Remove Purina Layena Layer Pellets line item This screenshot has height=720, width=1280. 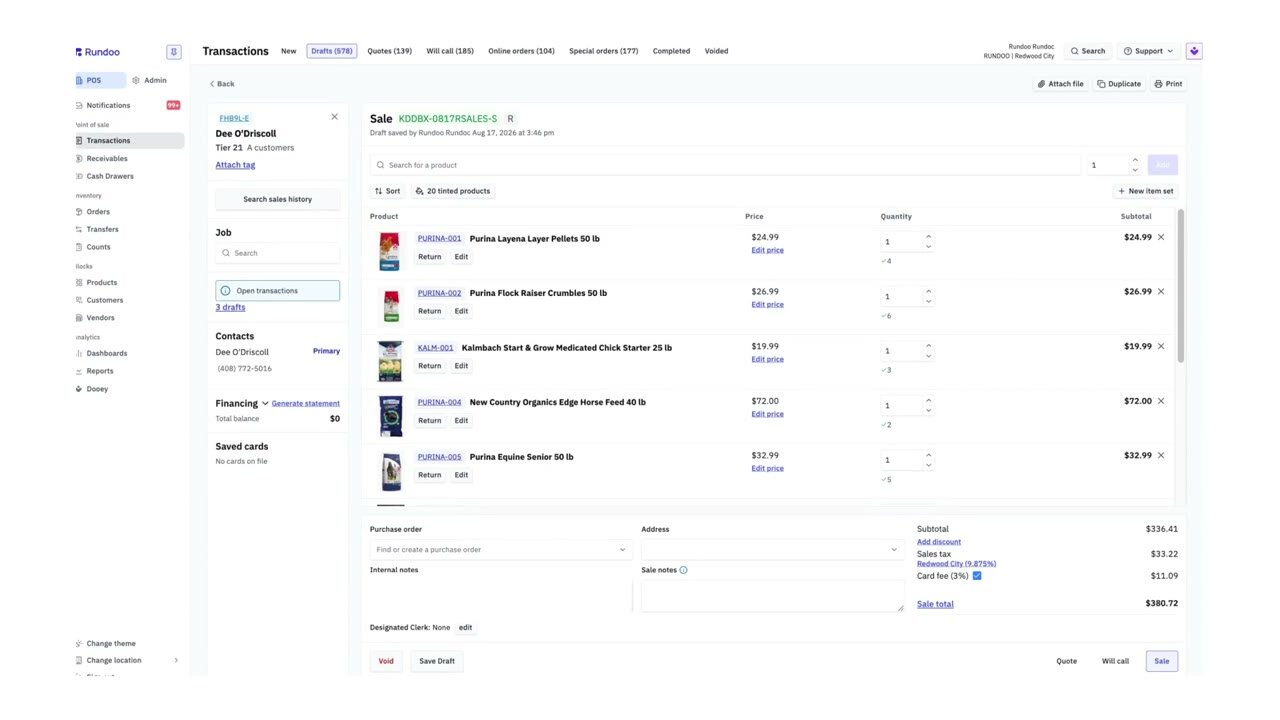pos(1161,237)
